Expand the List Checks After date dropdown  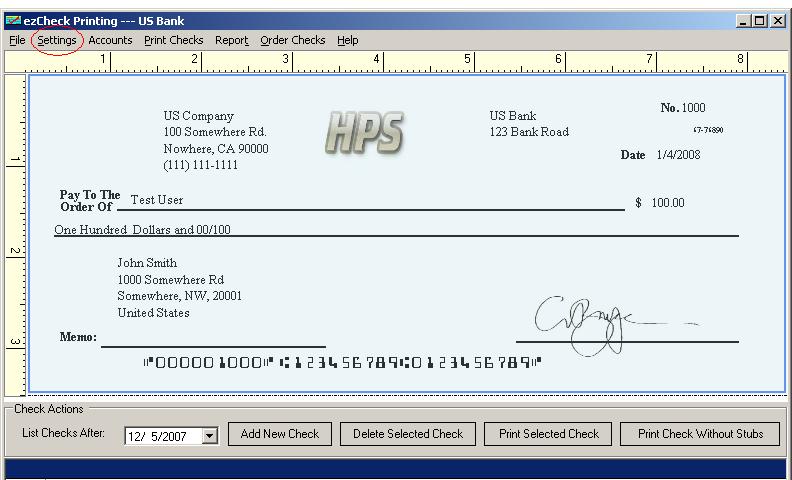coord(209,436)
